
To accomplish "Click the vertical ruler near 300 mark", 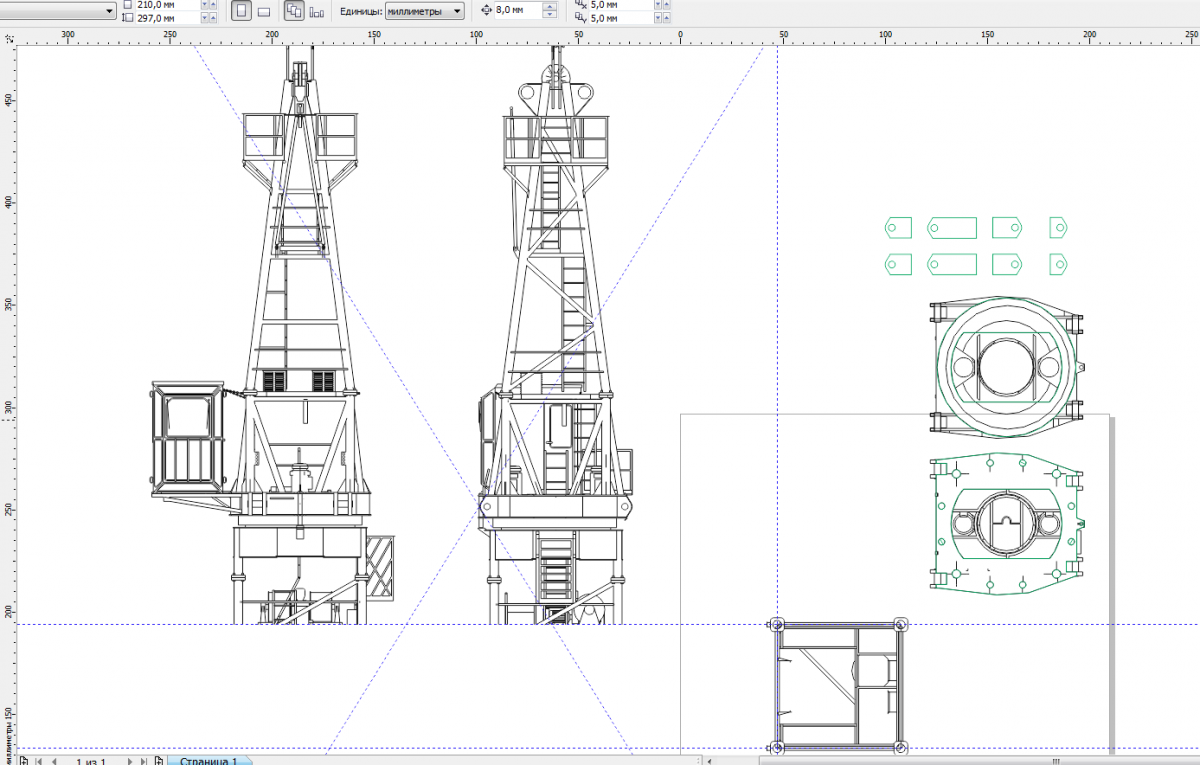I will pyautogui.click(x=7, y=408).
